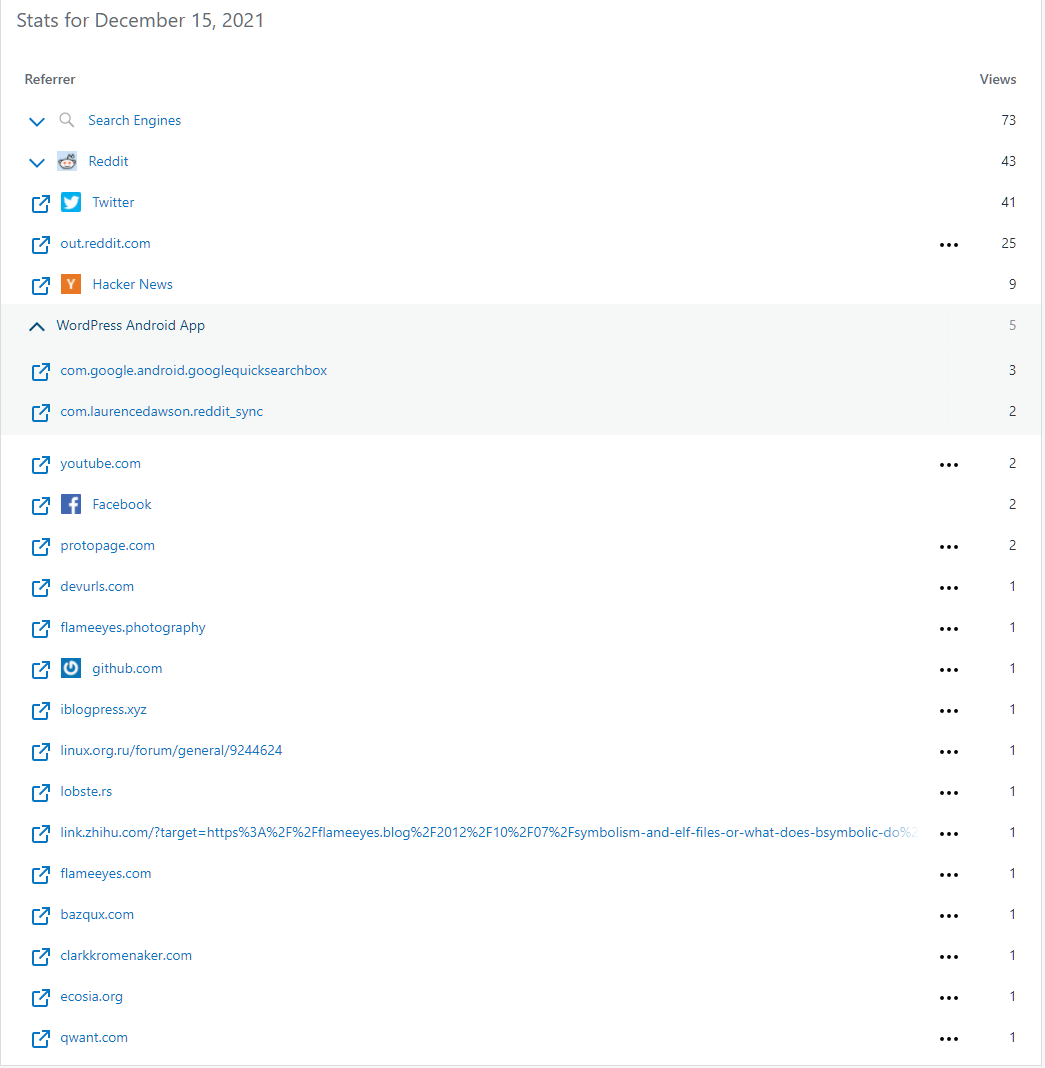Open the flameeyes.photography referrer link
Screen dimensions: 1045x1068
(x=132, y=627)
